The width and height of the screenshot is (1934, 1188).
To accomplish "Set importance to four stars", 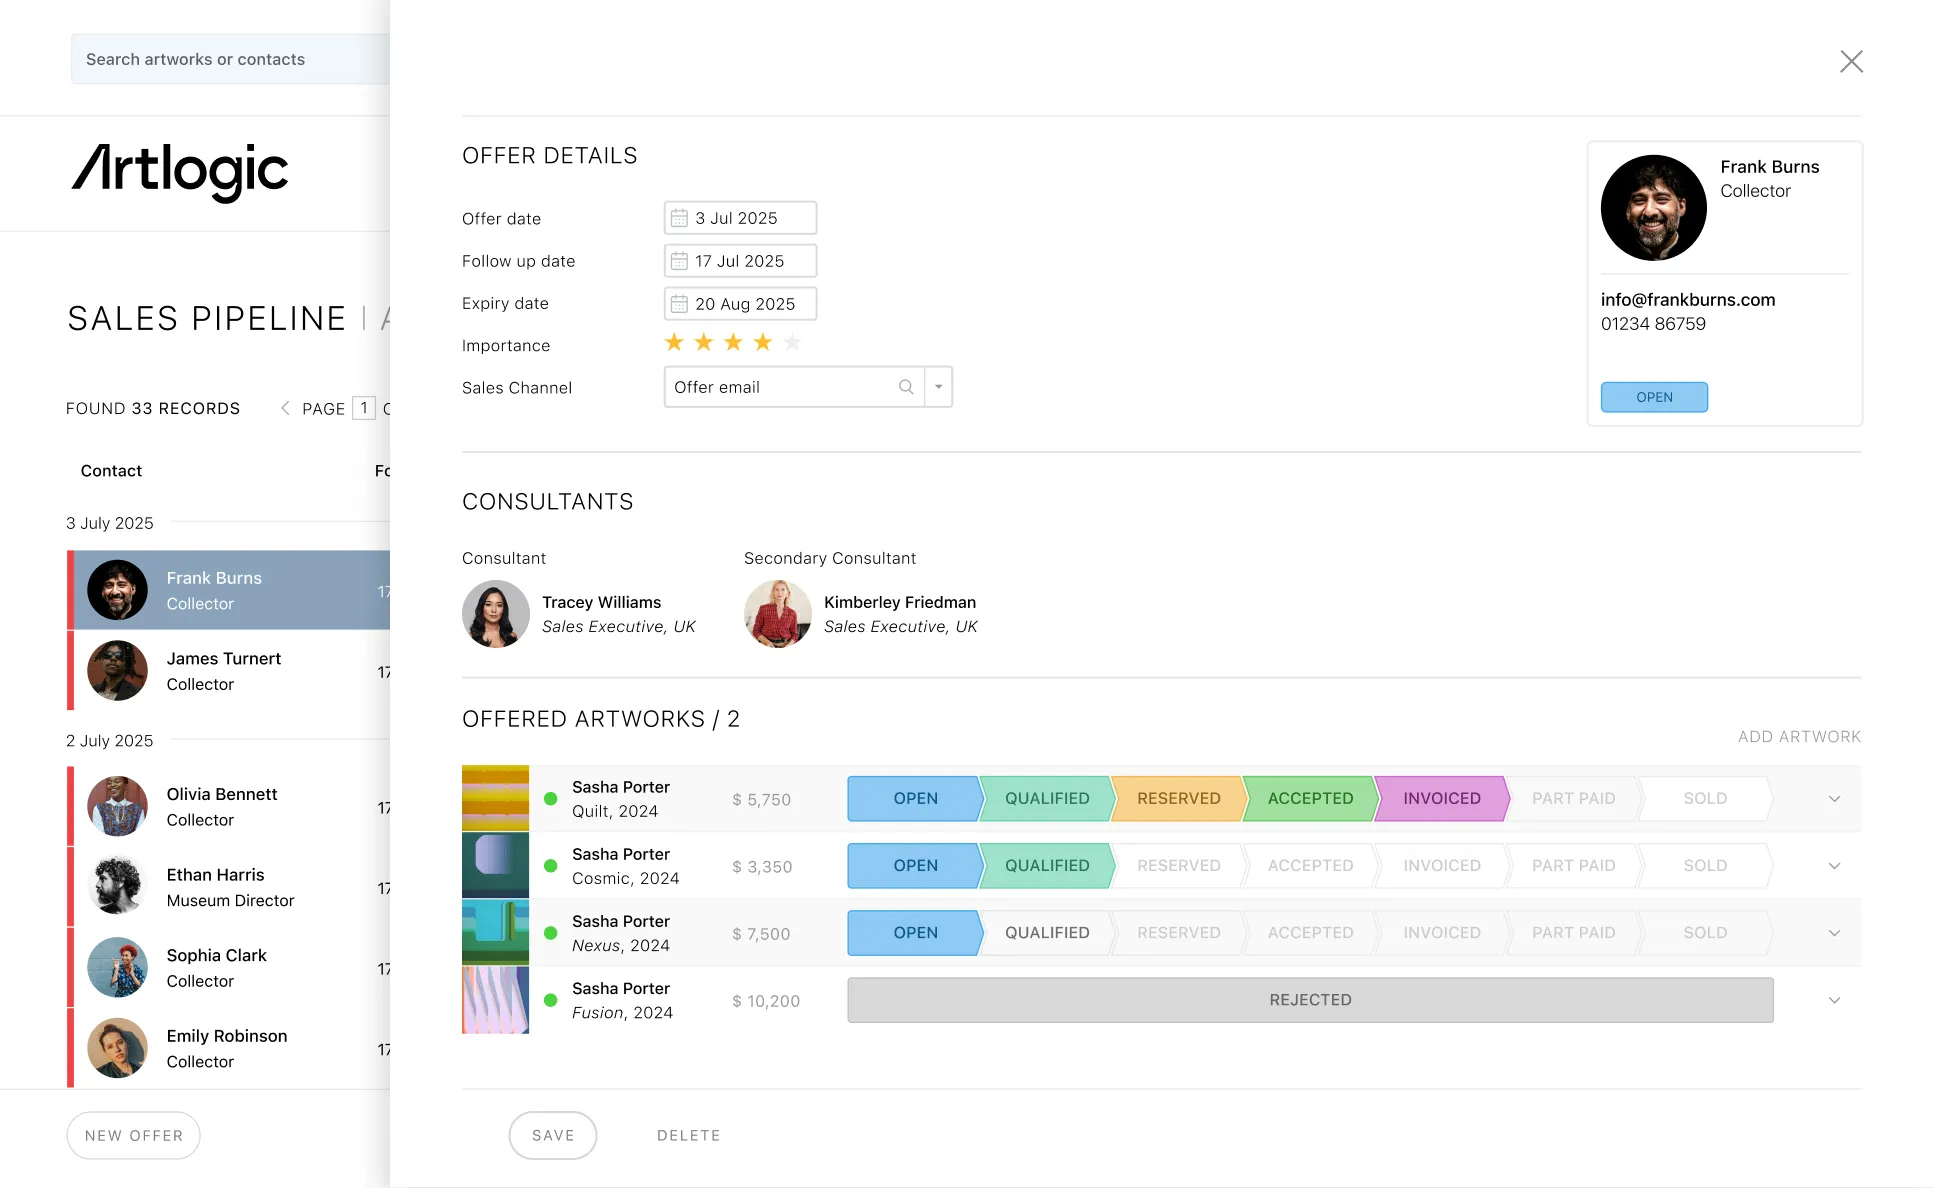I will (x=763, y=343).
